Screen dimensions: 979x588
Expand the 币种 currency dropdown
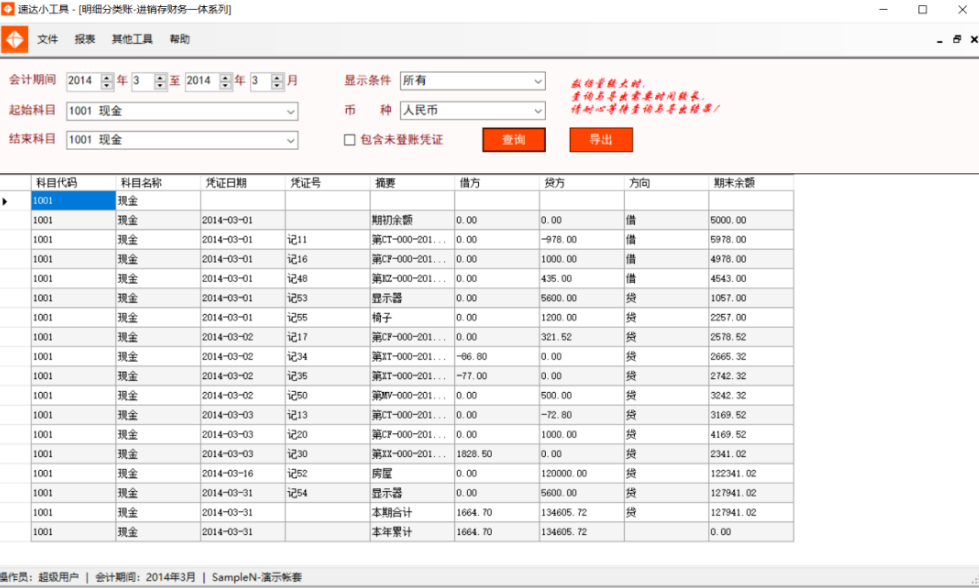coord(537,111)
